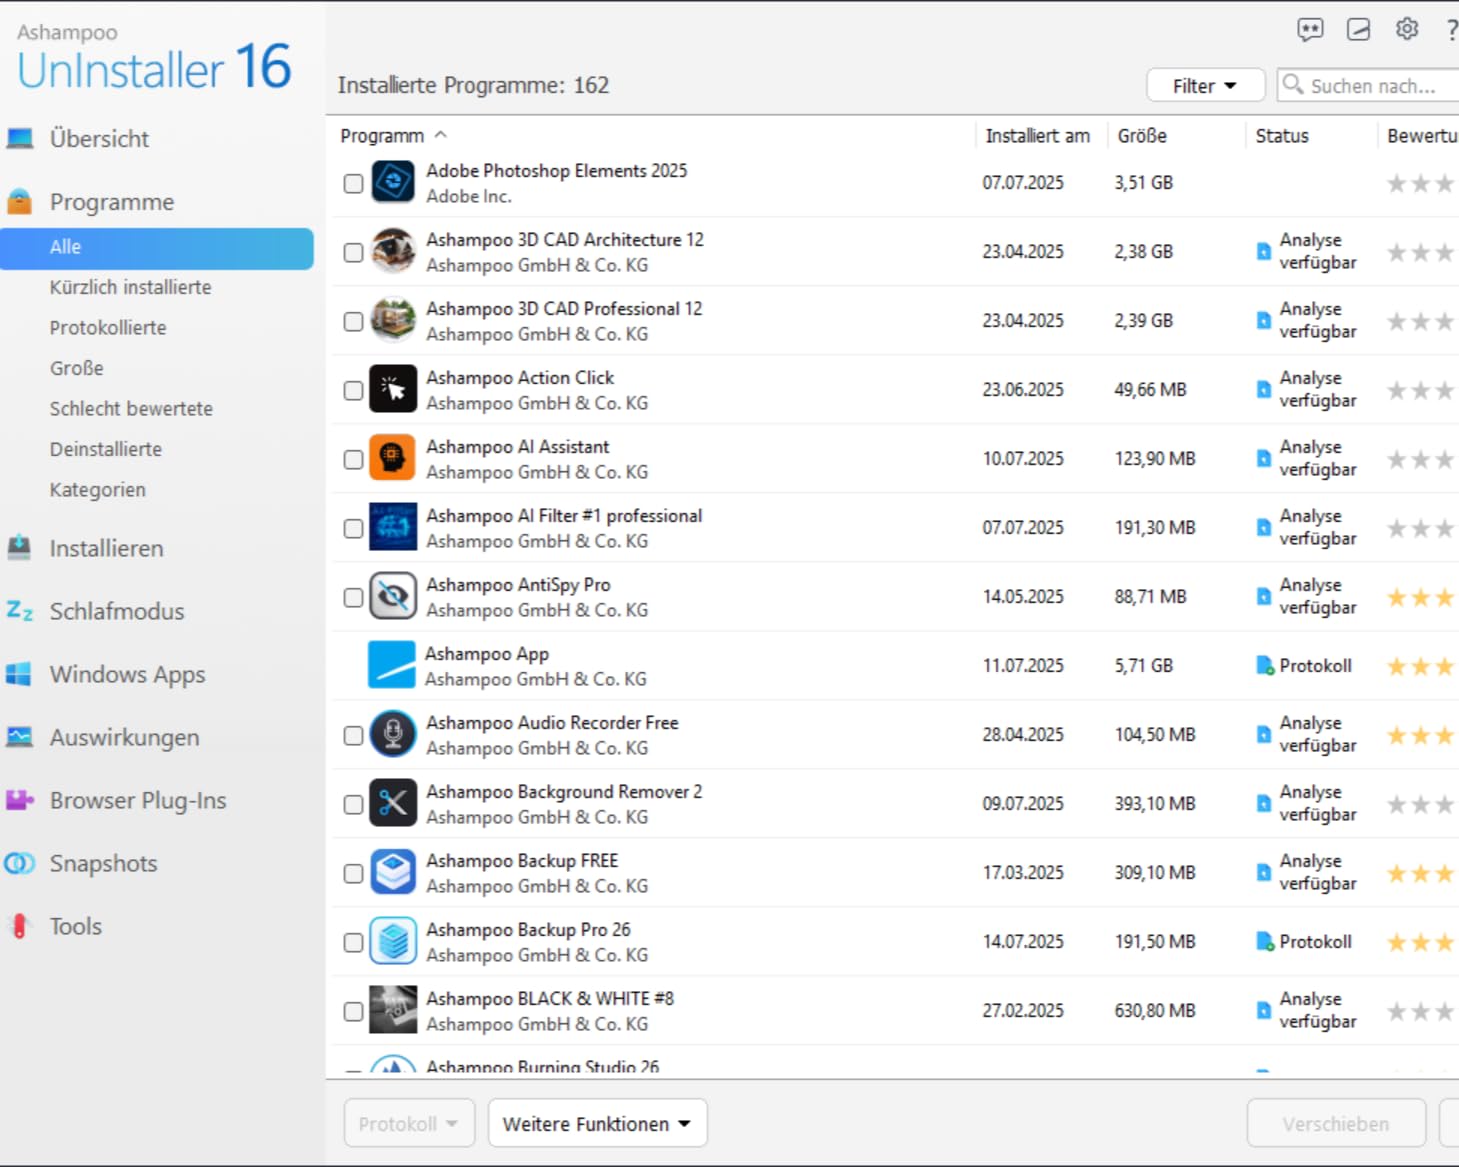1459x1167 pixels.
Task: Click install date 11.07.2025 of Ashampoo App
Action: click(1023, 666)
